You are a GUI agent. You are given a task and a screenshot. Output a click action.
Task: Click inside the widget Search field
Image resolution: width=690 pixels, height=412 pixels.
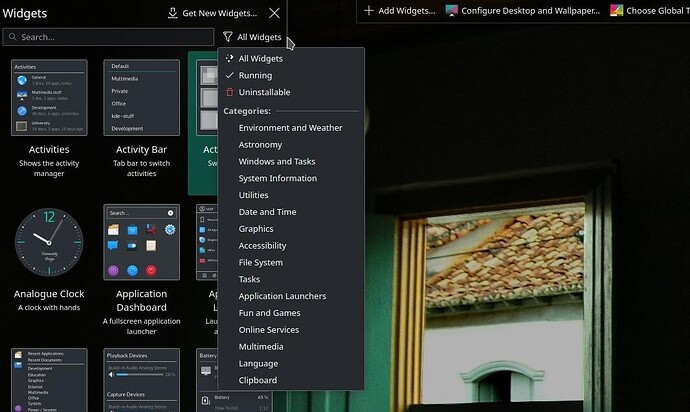point(108,37)
